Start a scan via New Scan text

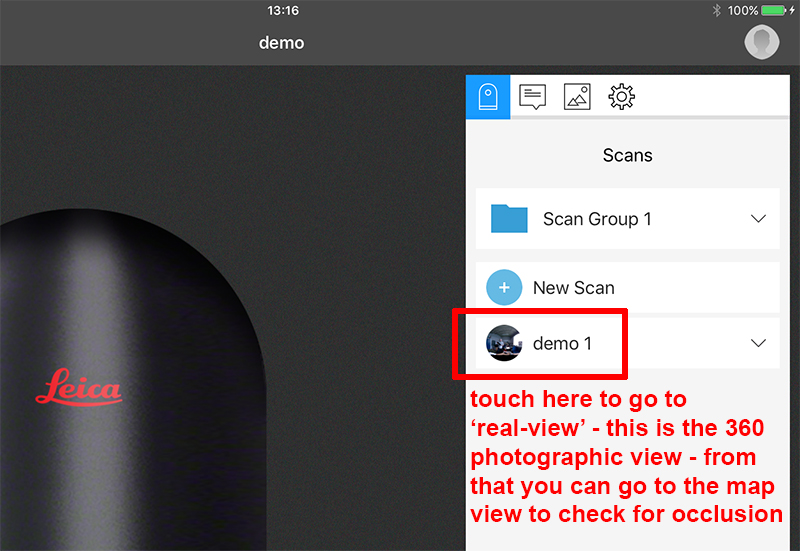point(573,288)
